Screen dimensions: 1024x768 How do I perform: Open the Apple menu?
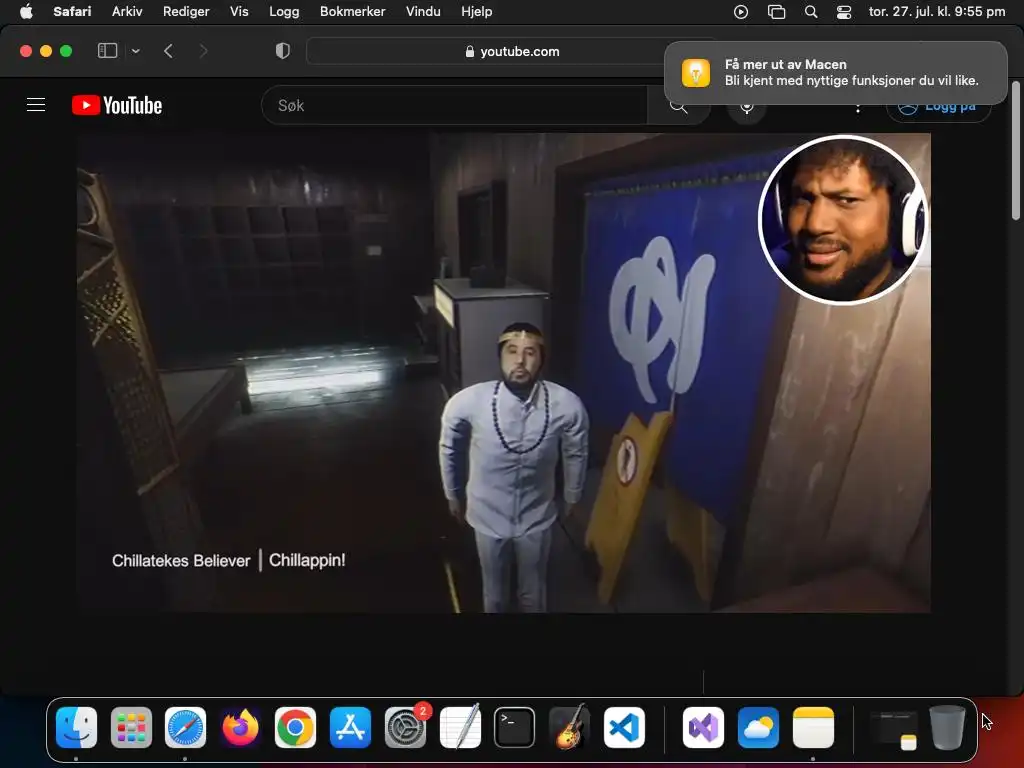point(26,11)
